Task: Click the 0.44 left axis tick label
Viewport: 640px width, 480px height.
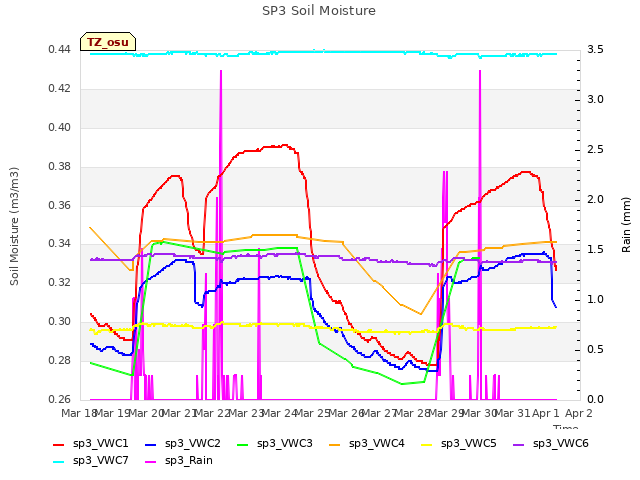Action: click(59, 49)
